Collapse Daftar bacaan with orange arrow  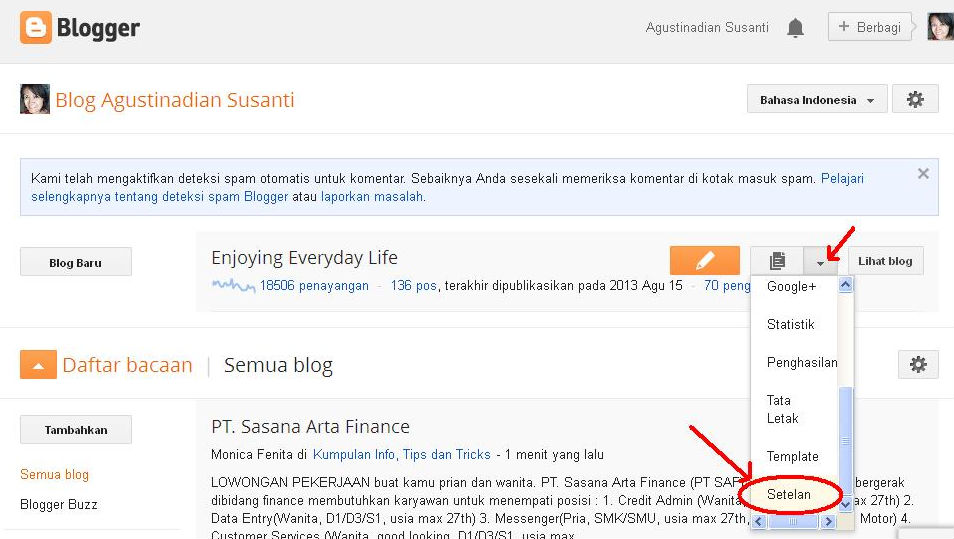38,364
